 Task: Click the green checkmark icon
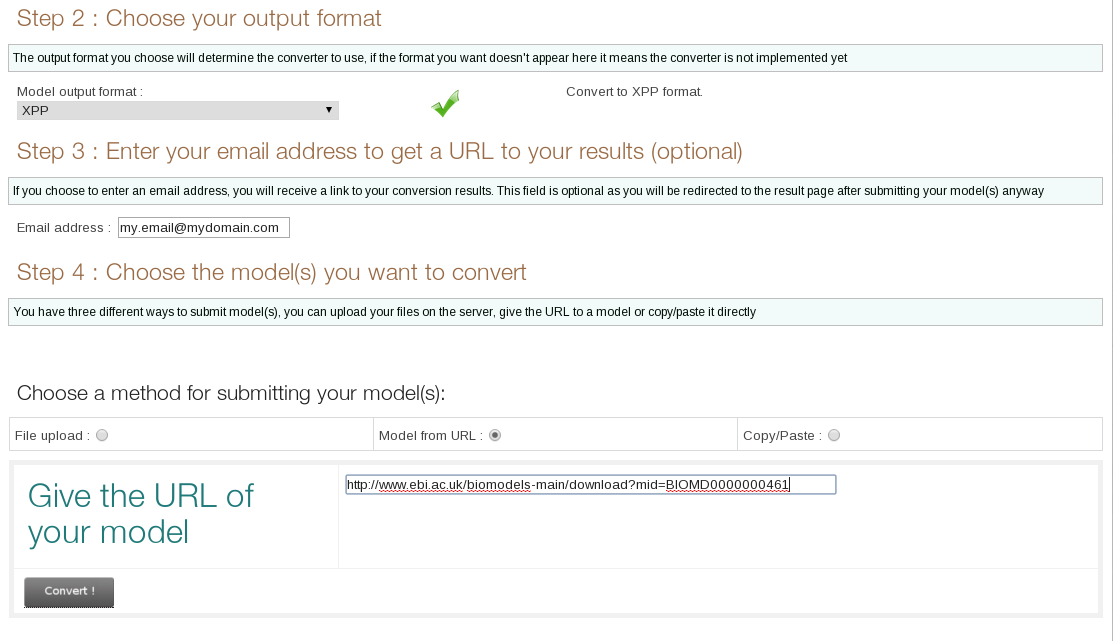(445, 103)
